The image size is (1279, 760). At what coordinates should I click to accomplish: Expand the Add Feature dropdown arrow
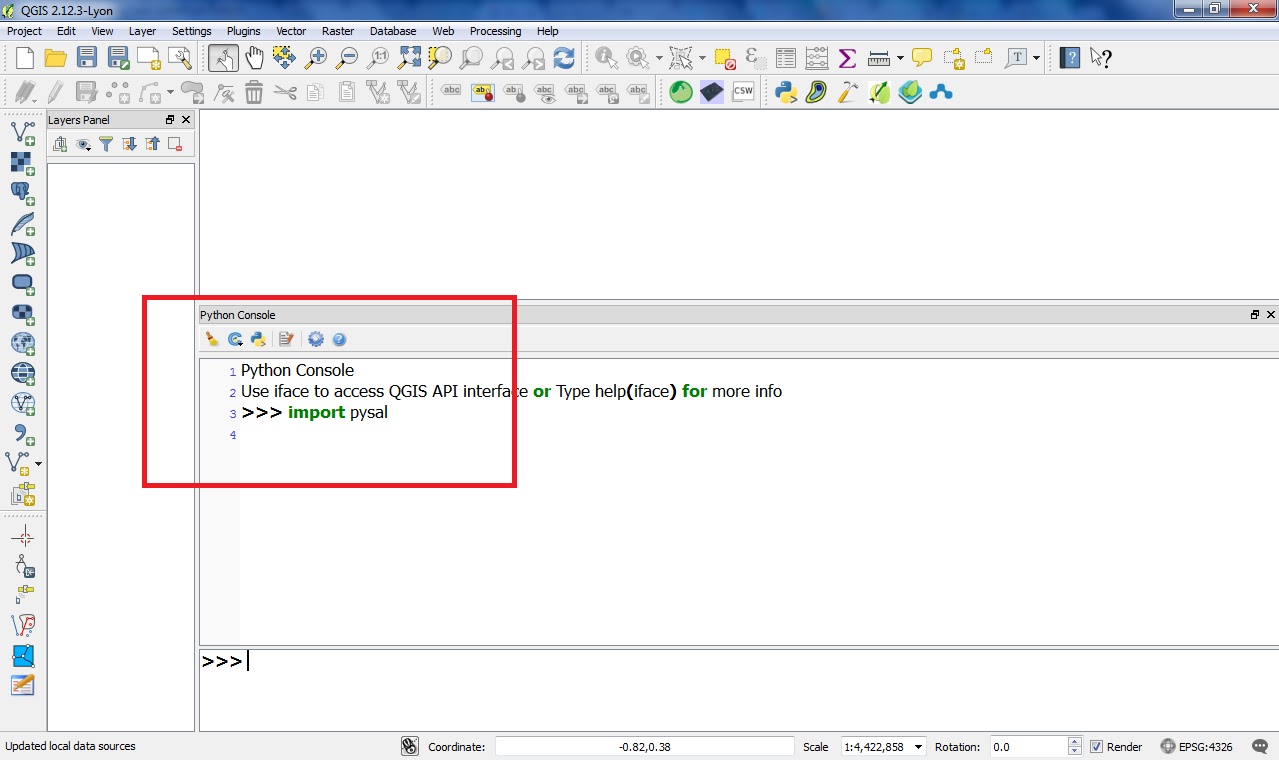170,93
